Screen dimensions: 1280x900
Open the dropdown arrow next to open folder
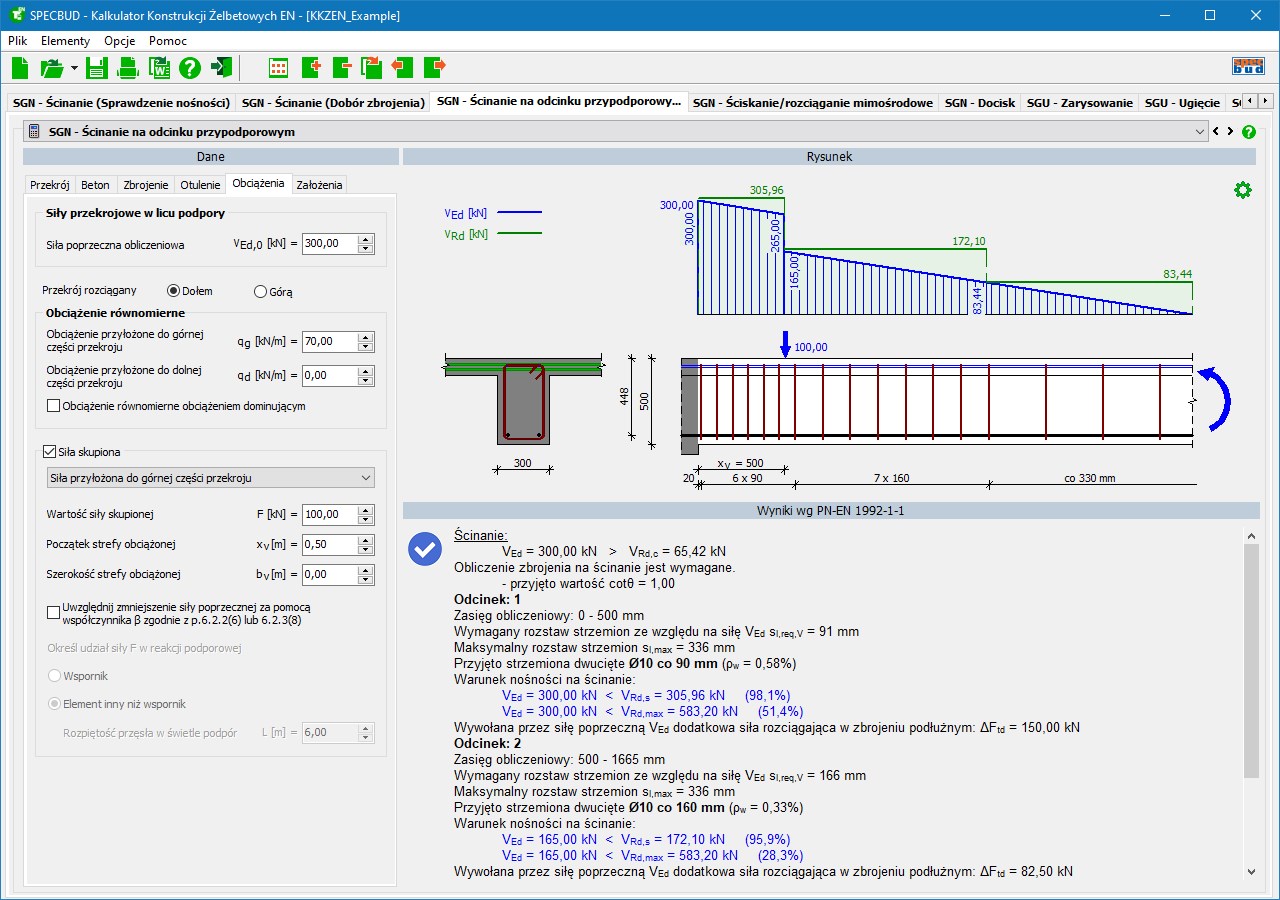click(x=74, y=68)
